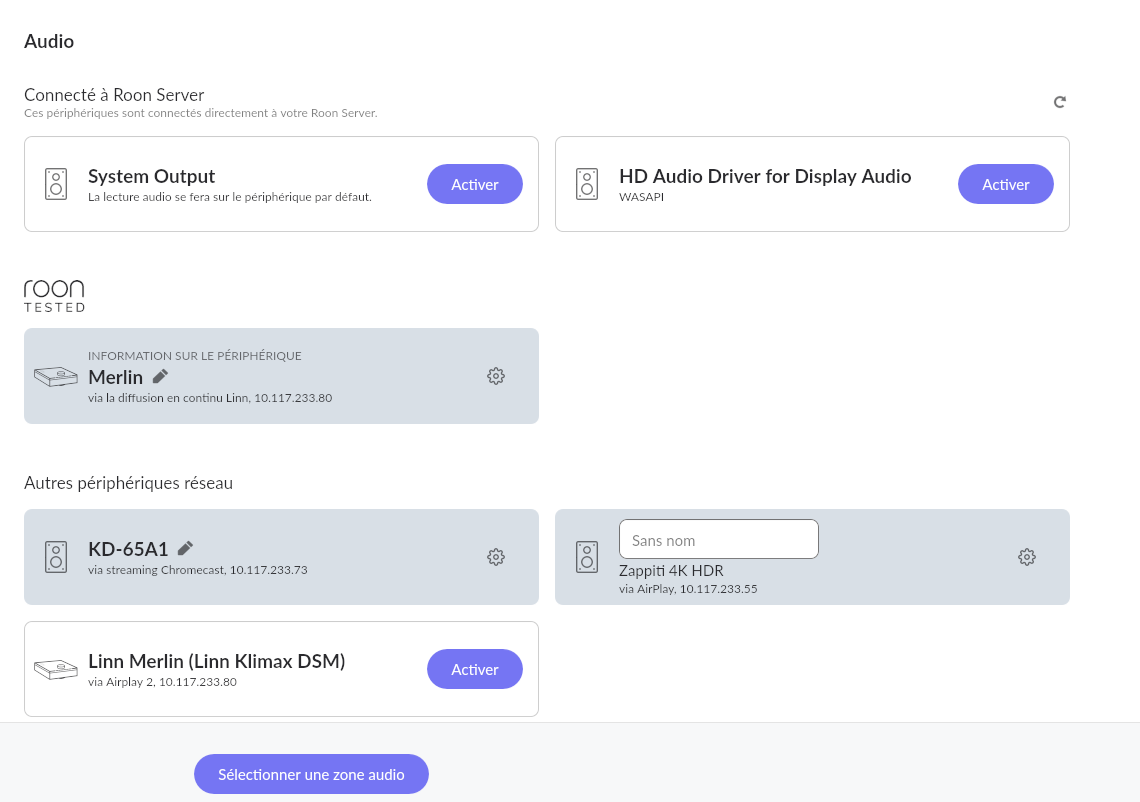Click the System Output title
Image resolution: width=1140 pixels, height=802 pixels.
[151, 177]
